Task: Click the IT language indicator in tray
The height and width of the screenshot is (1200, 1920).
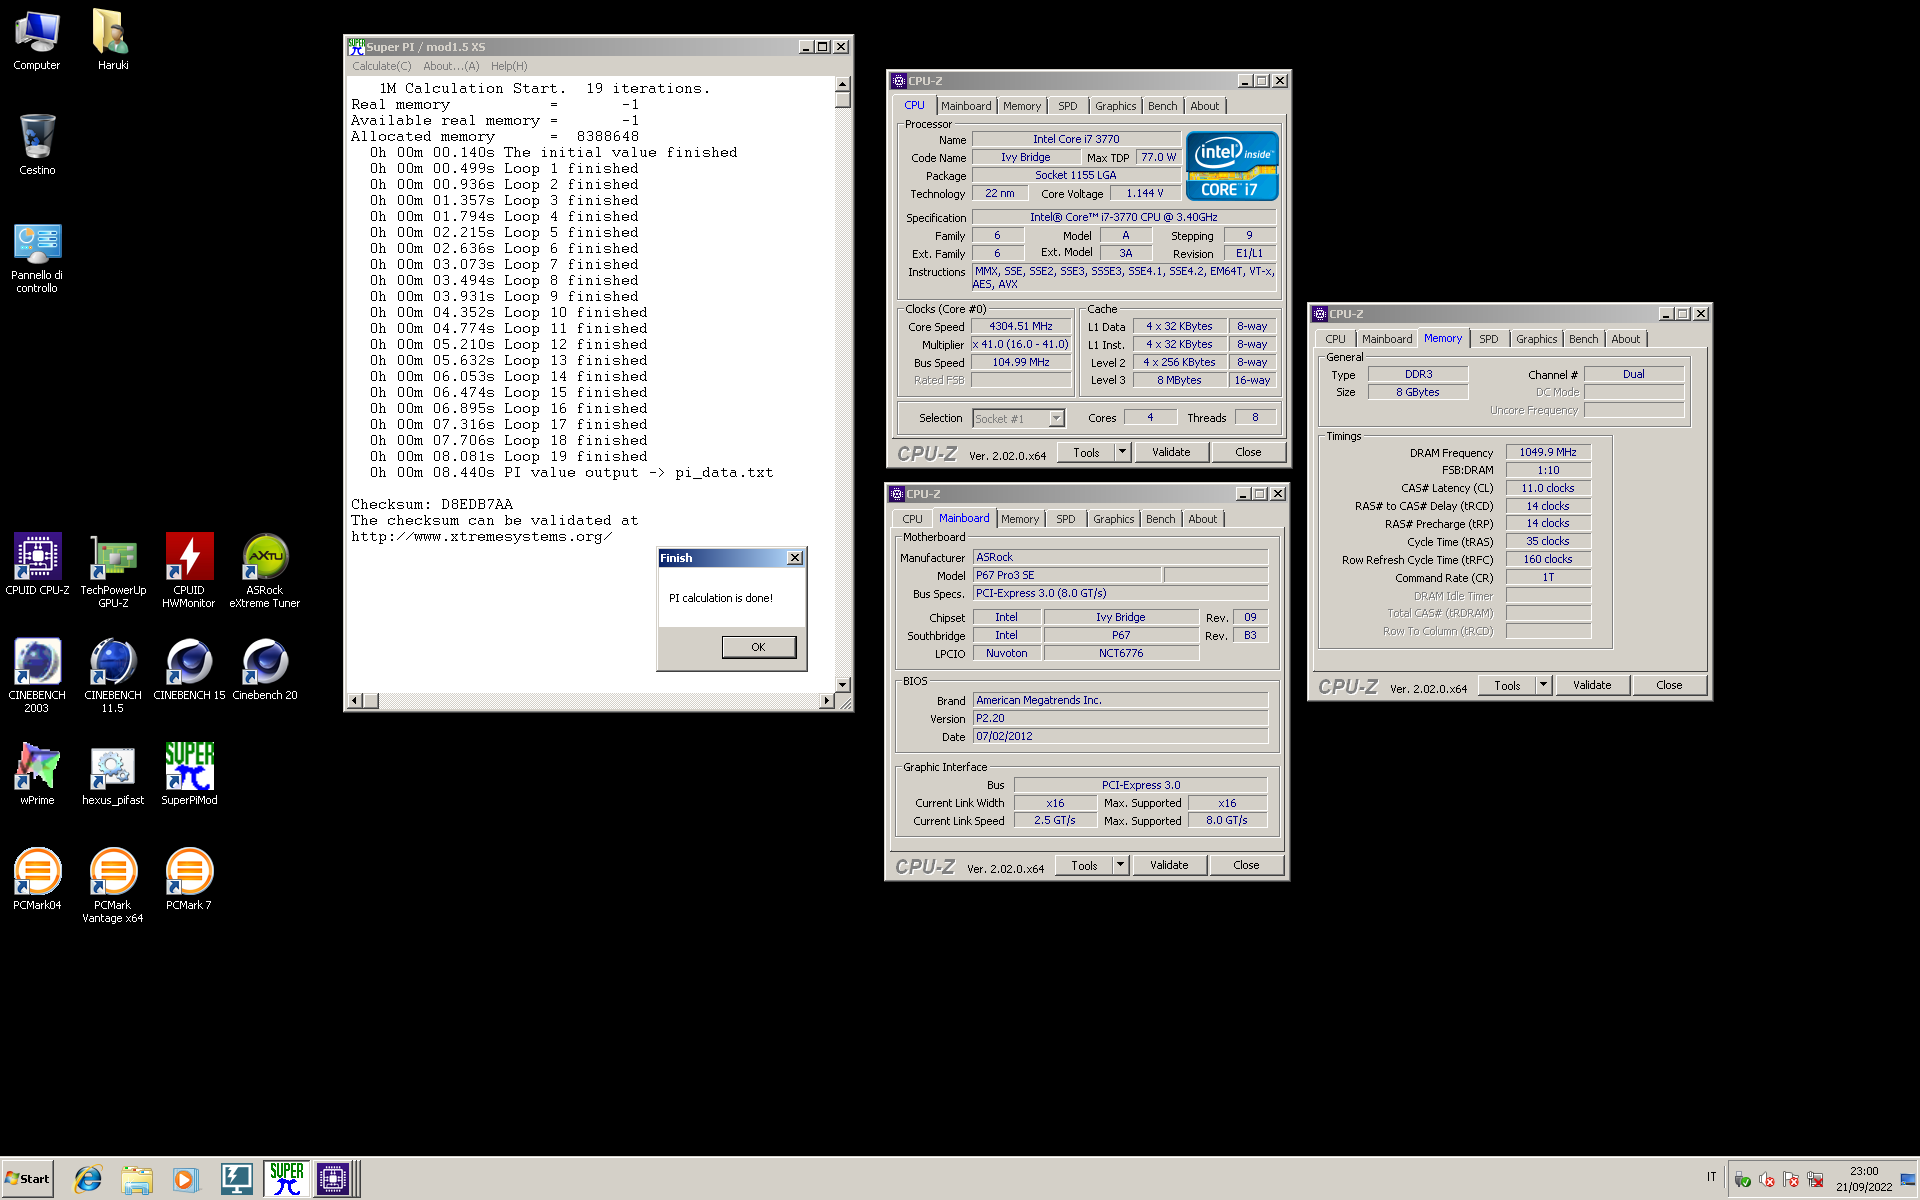Action: 1711,1177
